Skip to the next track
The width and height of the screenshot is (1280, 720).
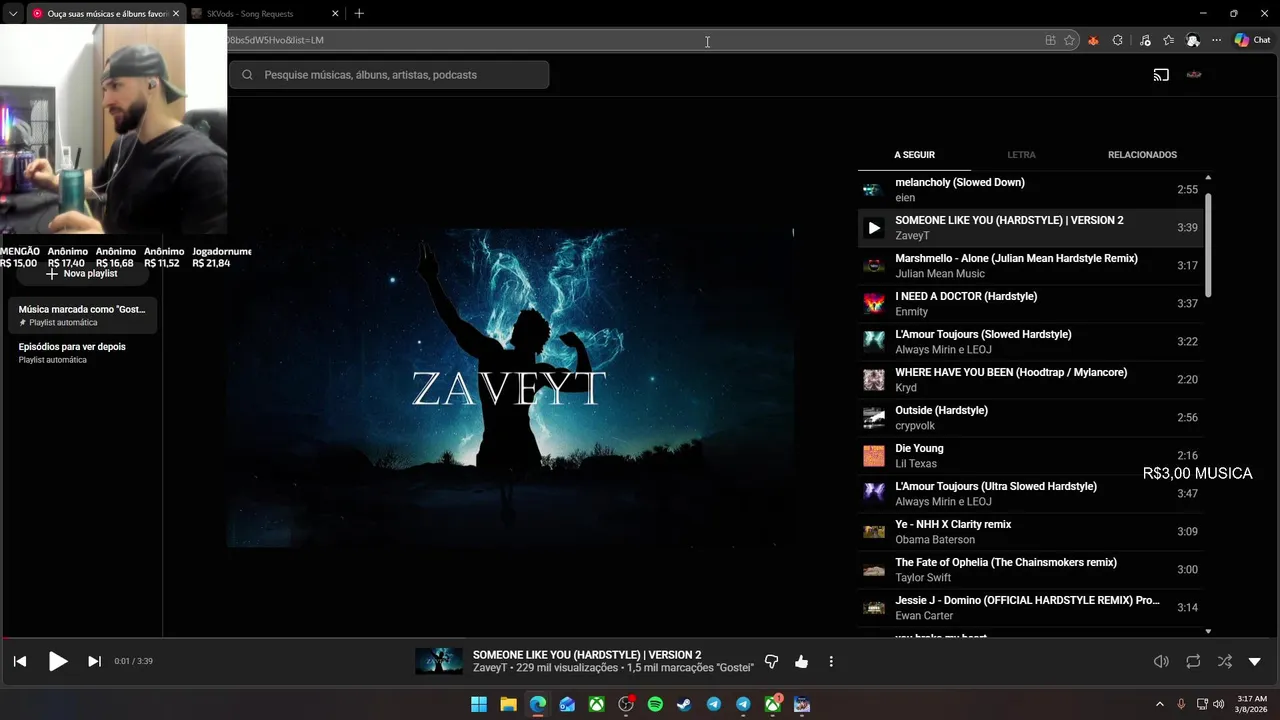click(94, 661)
